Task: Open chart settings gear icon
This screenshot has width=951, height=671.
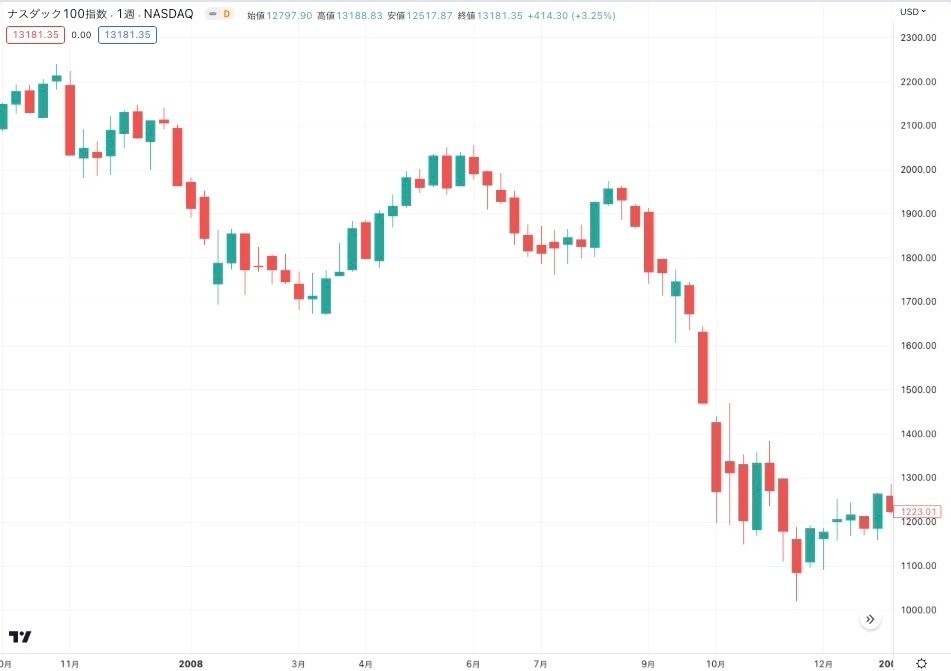Action: [921, 662]
